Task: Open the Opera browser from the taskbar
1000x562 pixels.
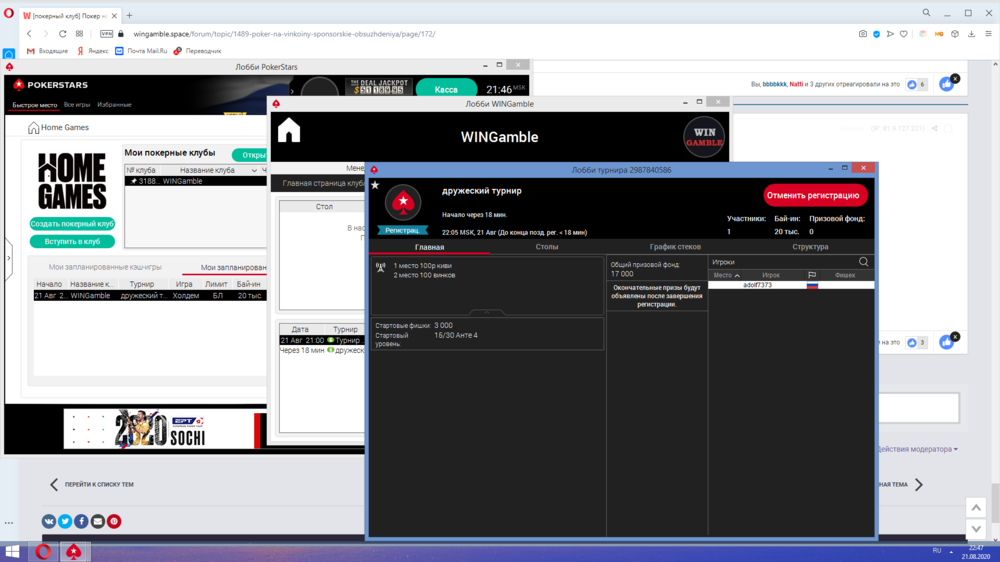Action: click(44, 551)
